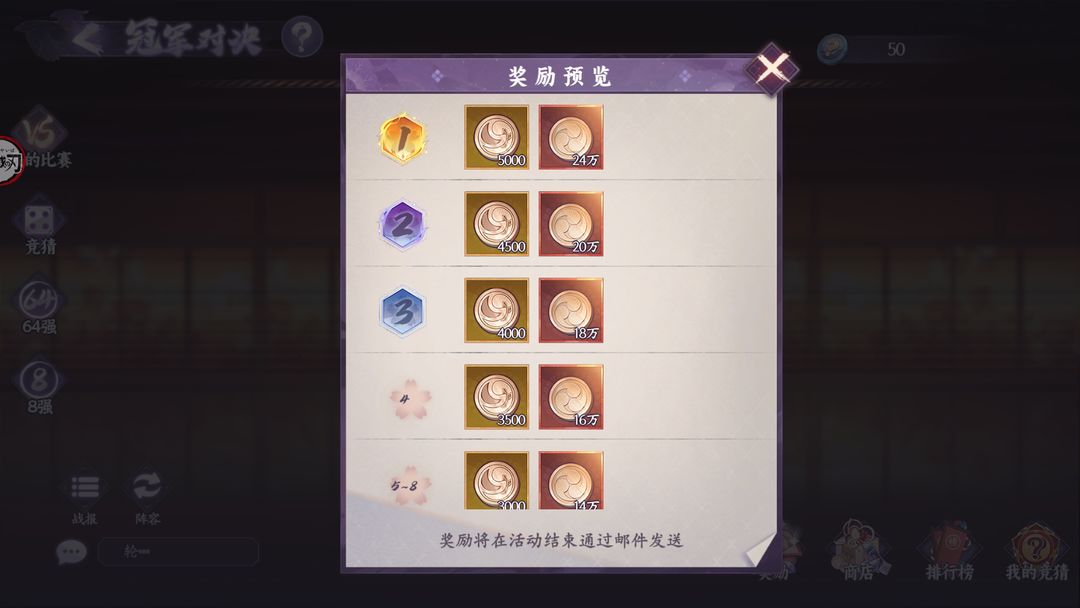Image resolution: width=1080 pixels, height=608 pixels.
Task: Select the 4500 gold coin reward
Action: coord(497,224)
